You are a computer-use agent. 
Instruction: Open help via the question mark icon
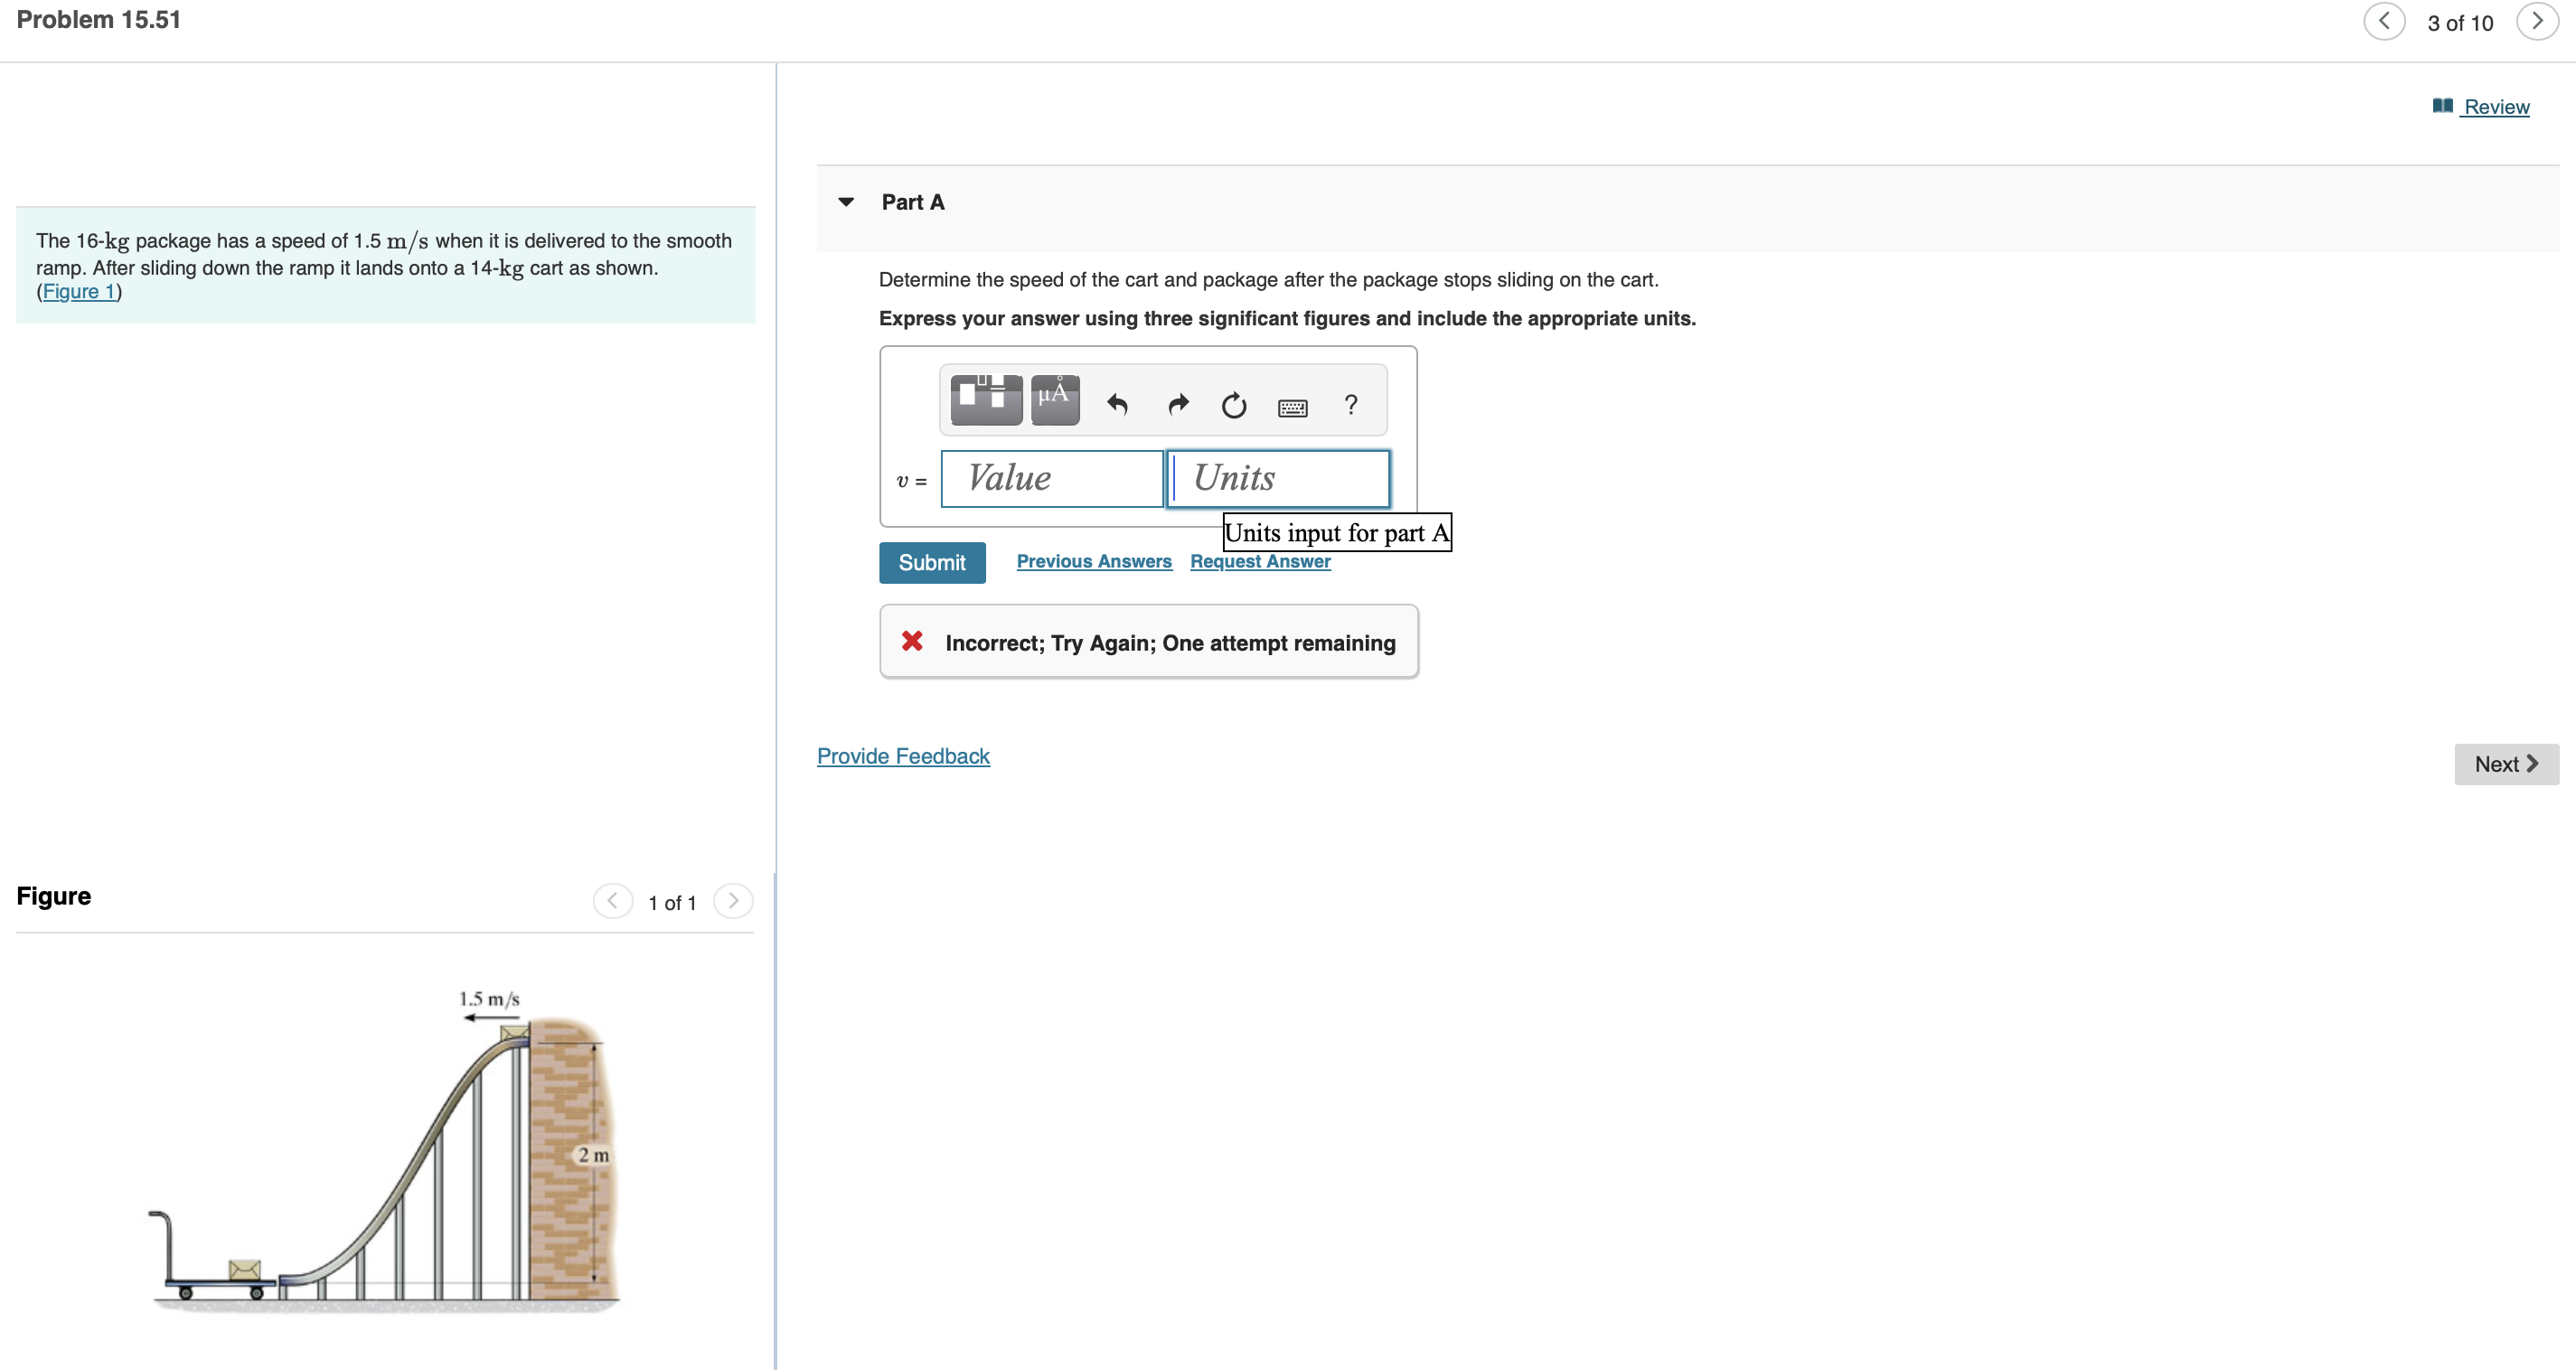(x=1350, y=404)
